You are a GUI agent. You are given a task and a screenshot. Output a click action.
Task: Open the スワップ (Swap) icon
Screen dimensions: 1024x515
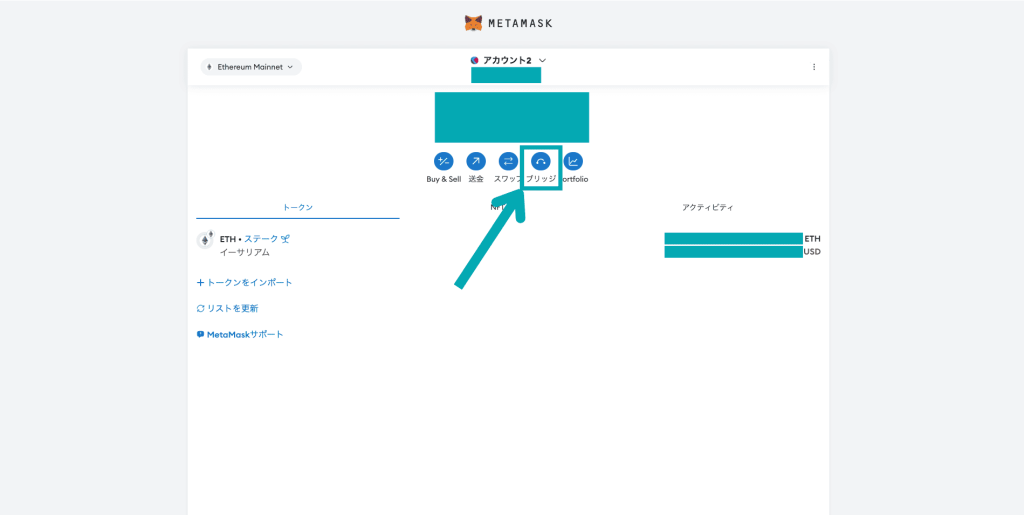[x=508, y=161]
